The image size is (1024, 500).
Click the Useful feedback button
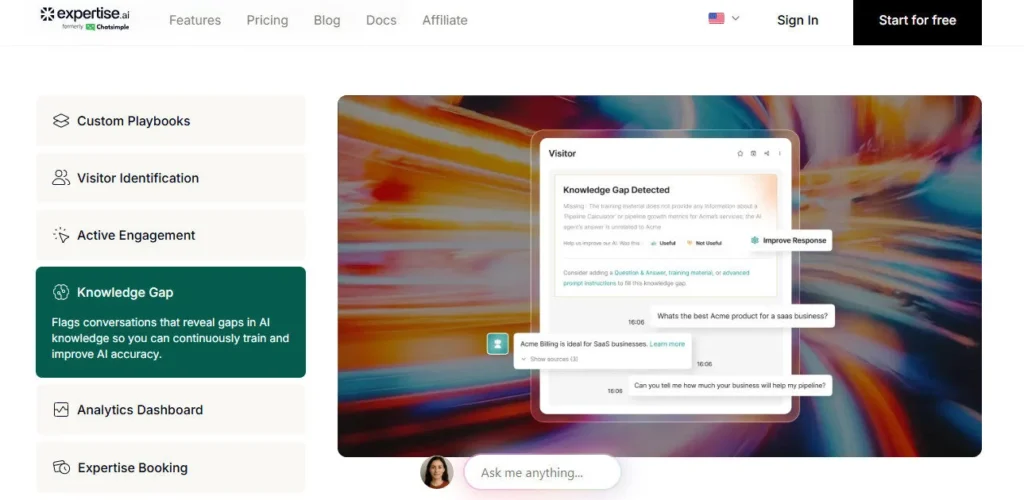point(663,243)
